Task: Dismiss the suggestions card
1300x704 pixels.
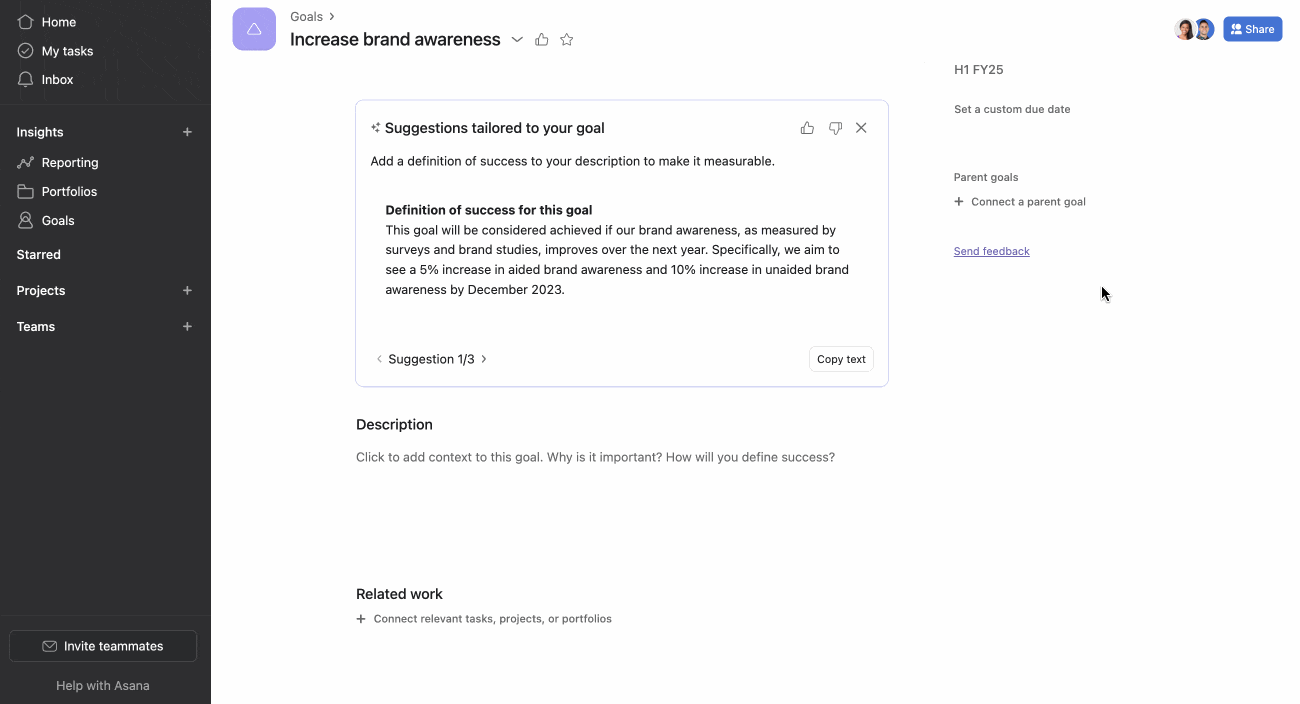Action: [861, 128]
